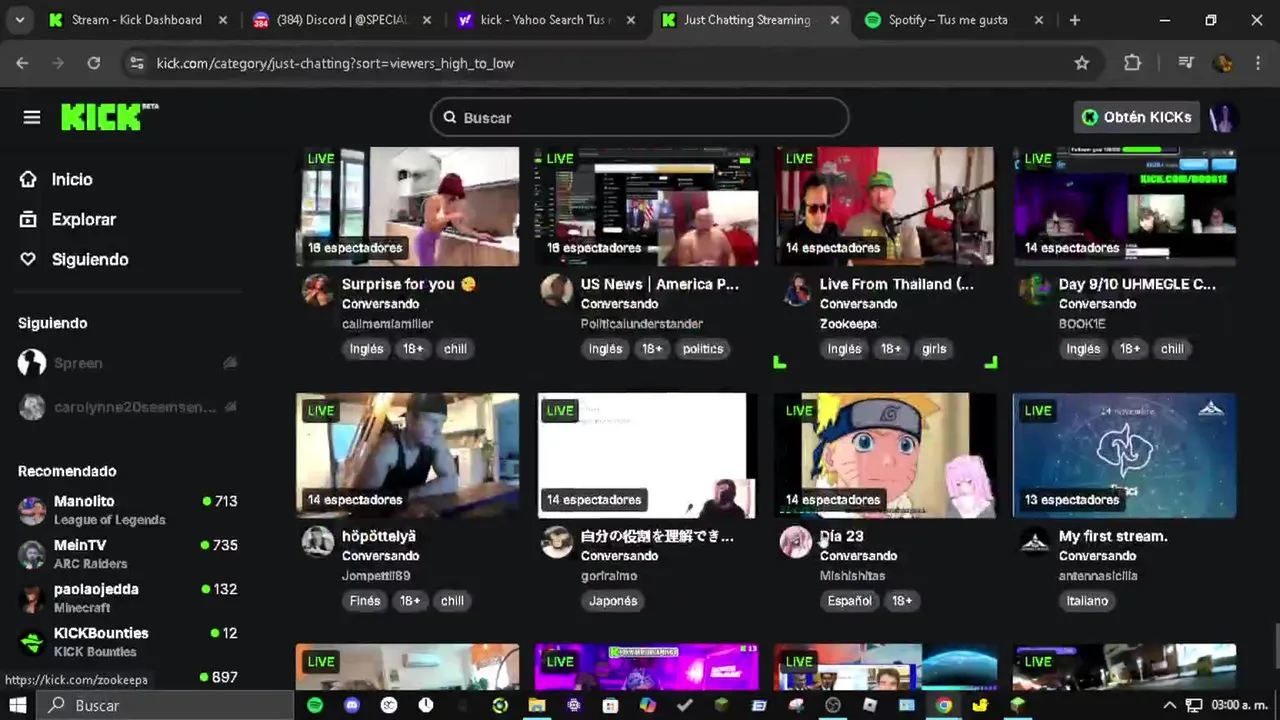
Task: Open the My first stream. thumbnail
Action: tap(1124, 455)
